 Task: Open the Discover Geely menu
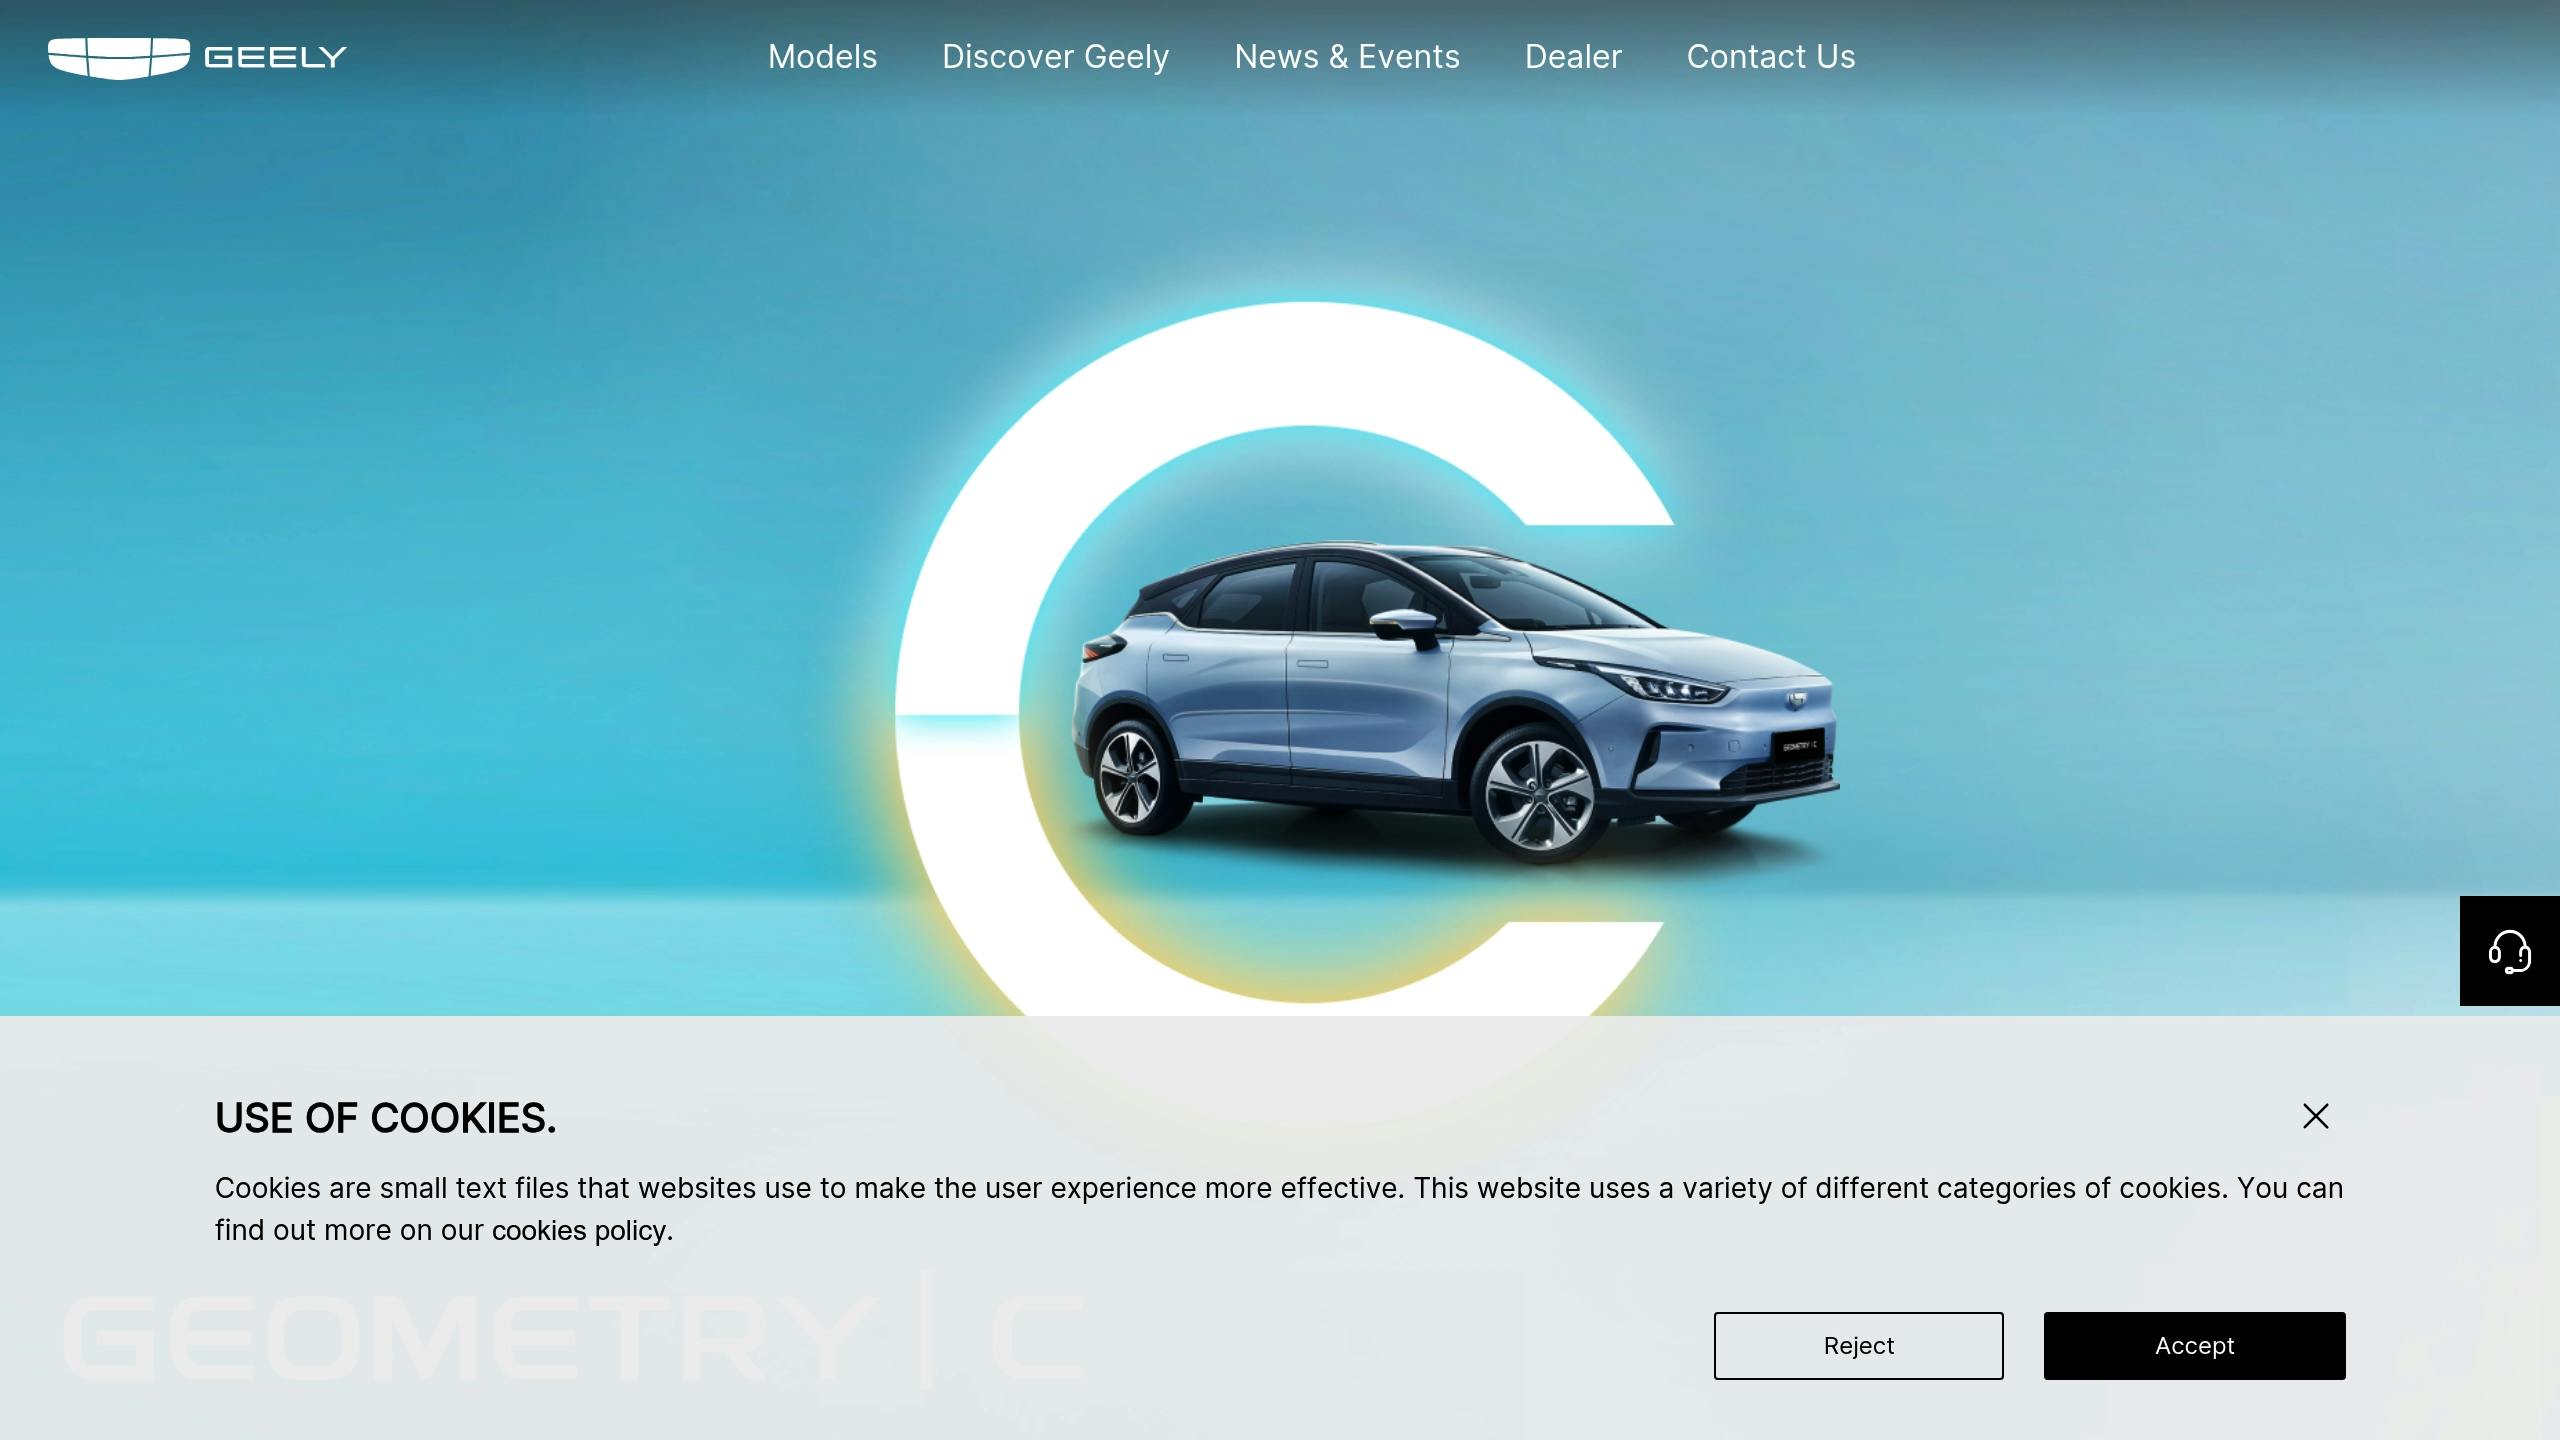click(1055, 57)
